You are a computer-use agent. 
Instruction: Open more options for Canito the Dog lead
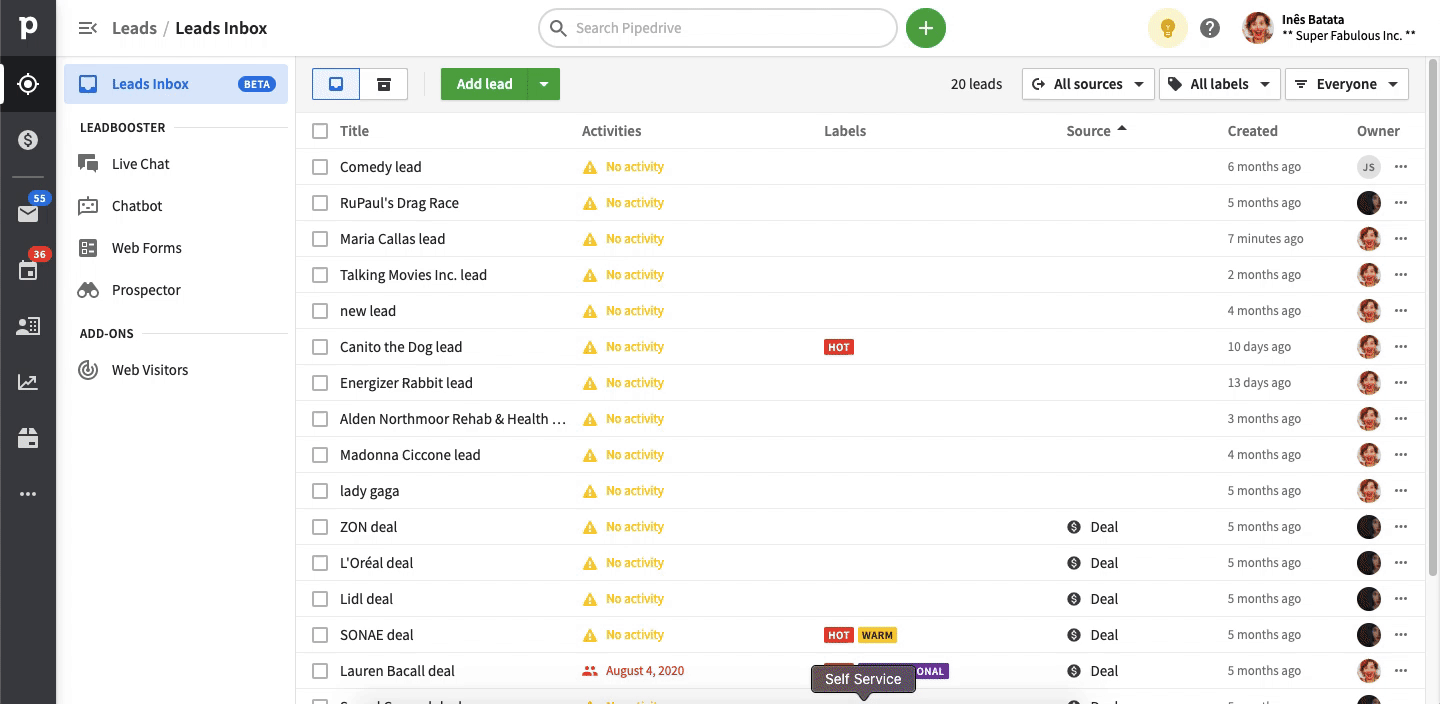(1401, 347)
